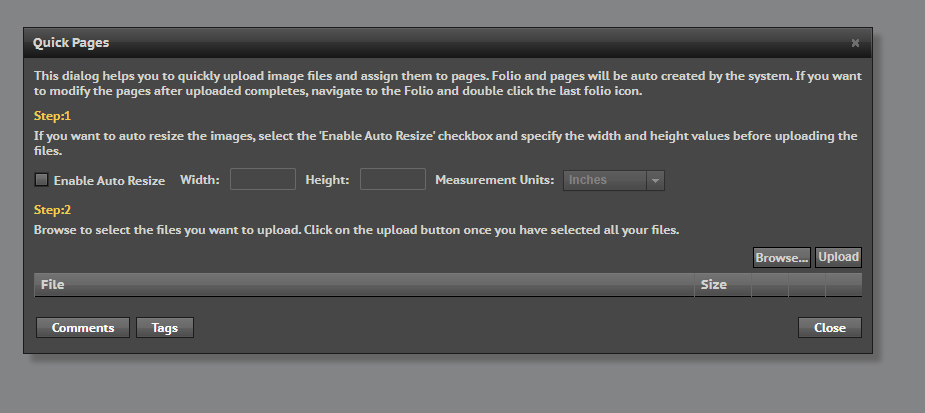Click the Step:2 heading
Screen dimensions: 925x413
(x=52, y=209)
